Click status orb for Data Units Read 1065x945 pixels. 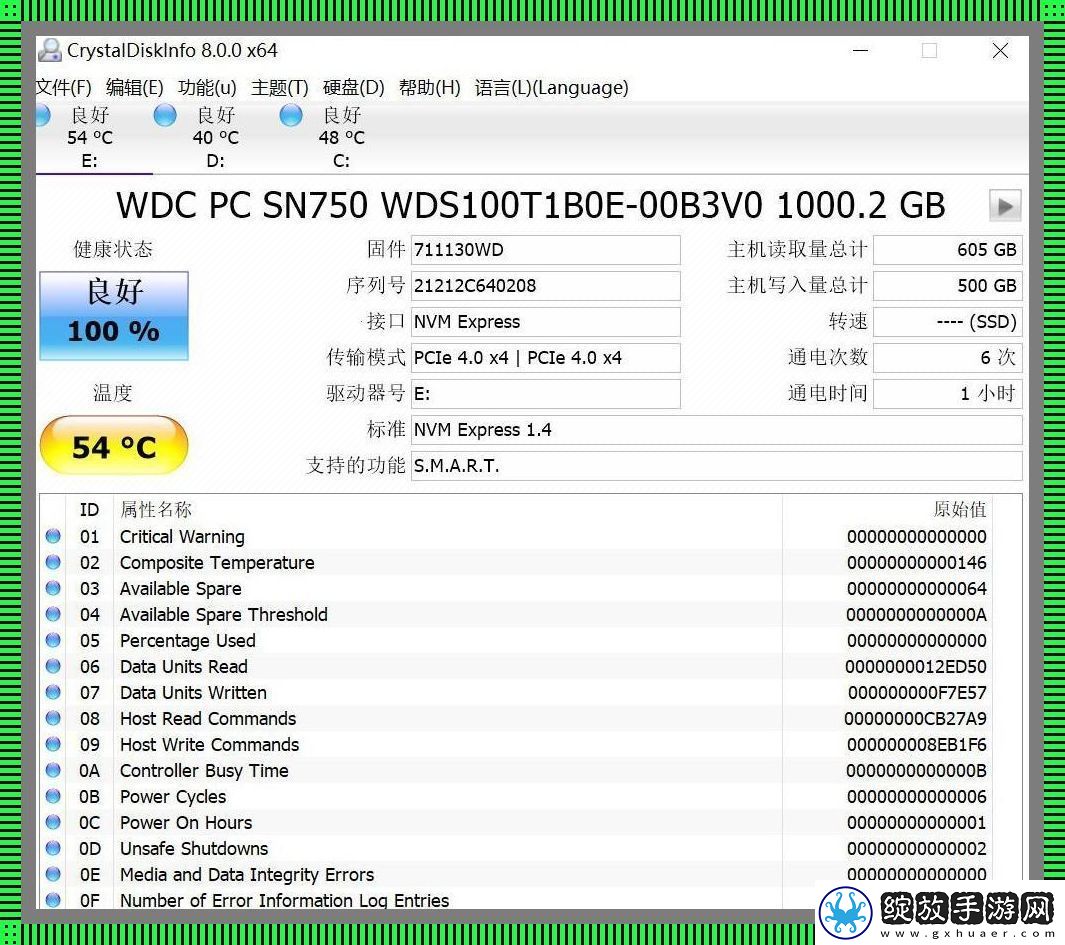53,666
